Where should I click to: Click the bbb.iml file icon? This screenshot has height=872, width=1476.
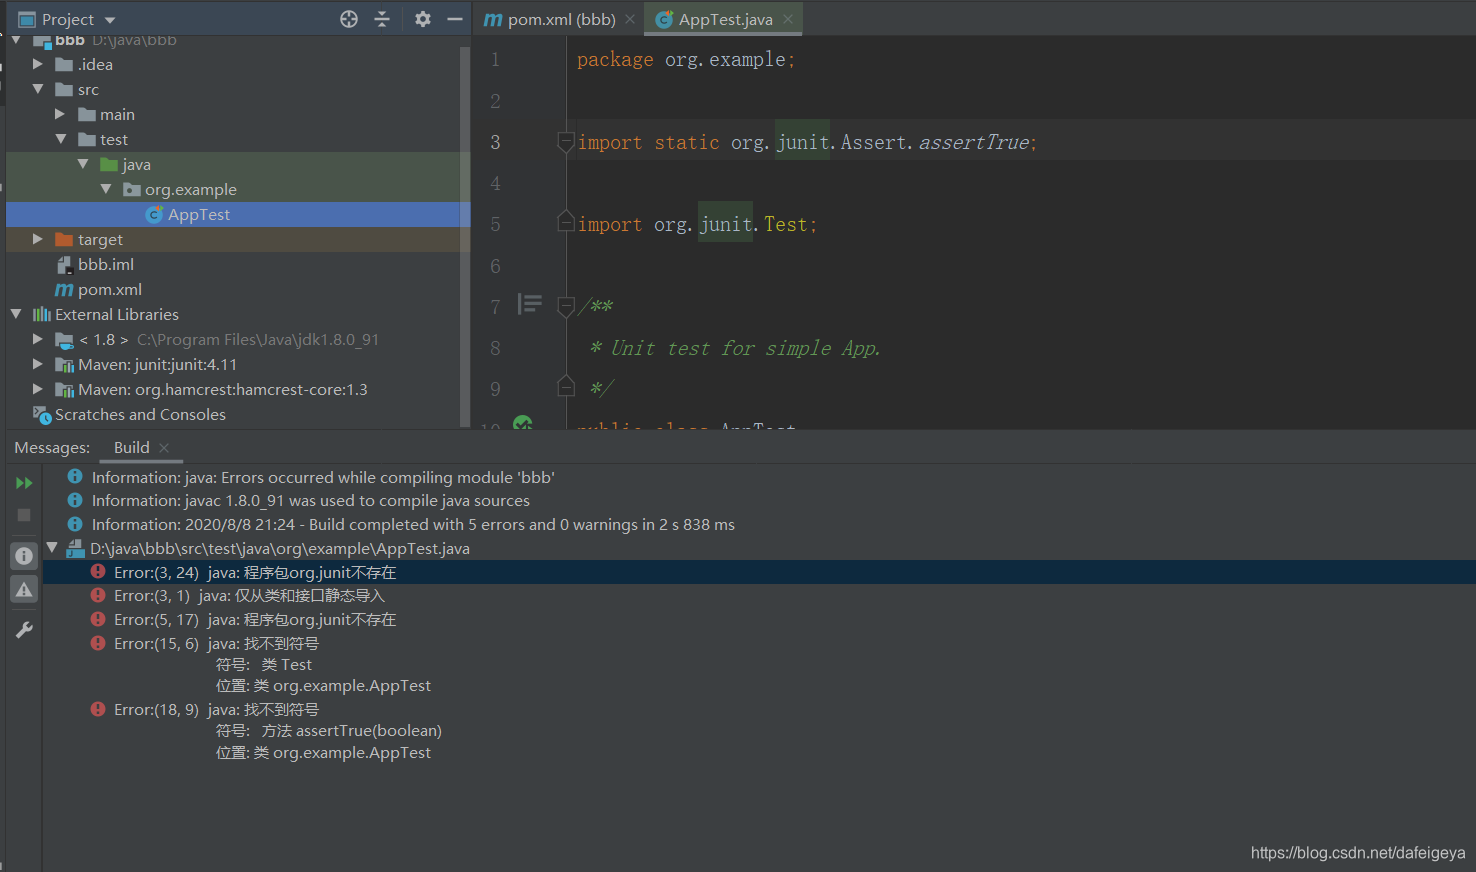(x=64, y=264)
